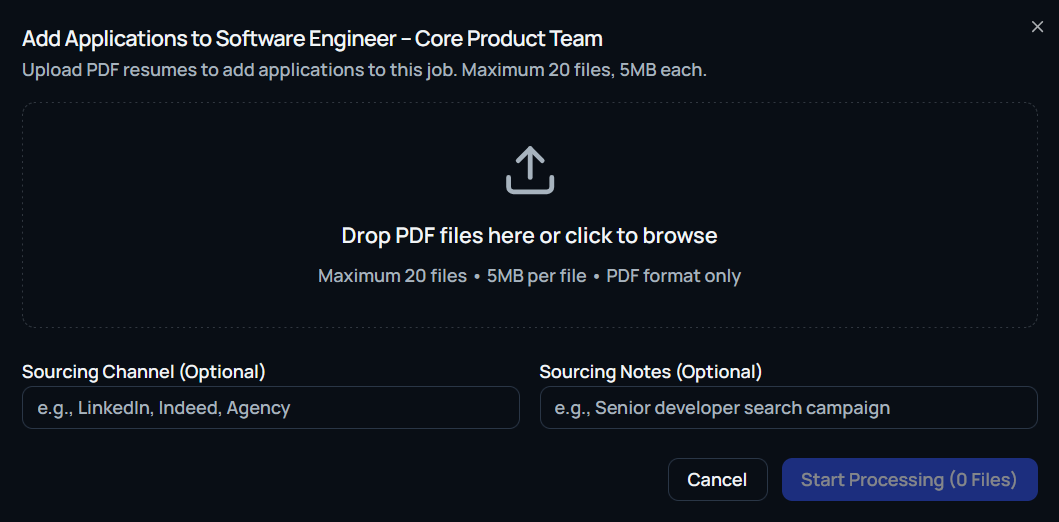Click the subtitle about uploading PDF resumes

pyautogui.click(x=364, y=71)
